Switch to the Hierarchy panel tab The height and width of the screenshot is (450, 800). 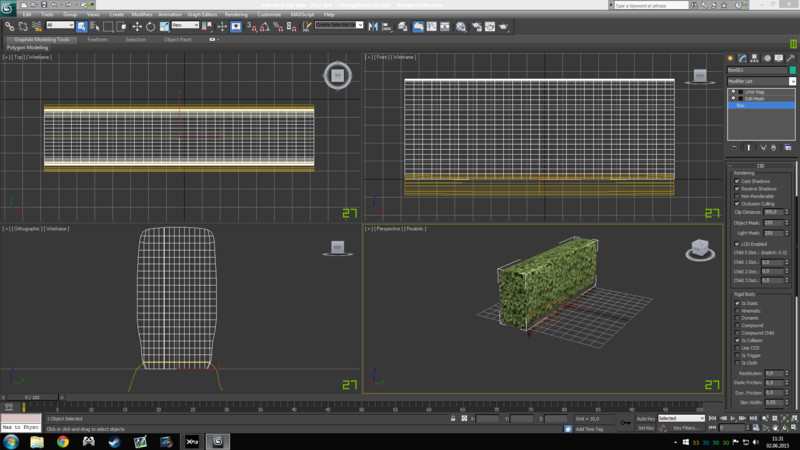point(754,58)
